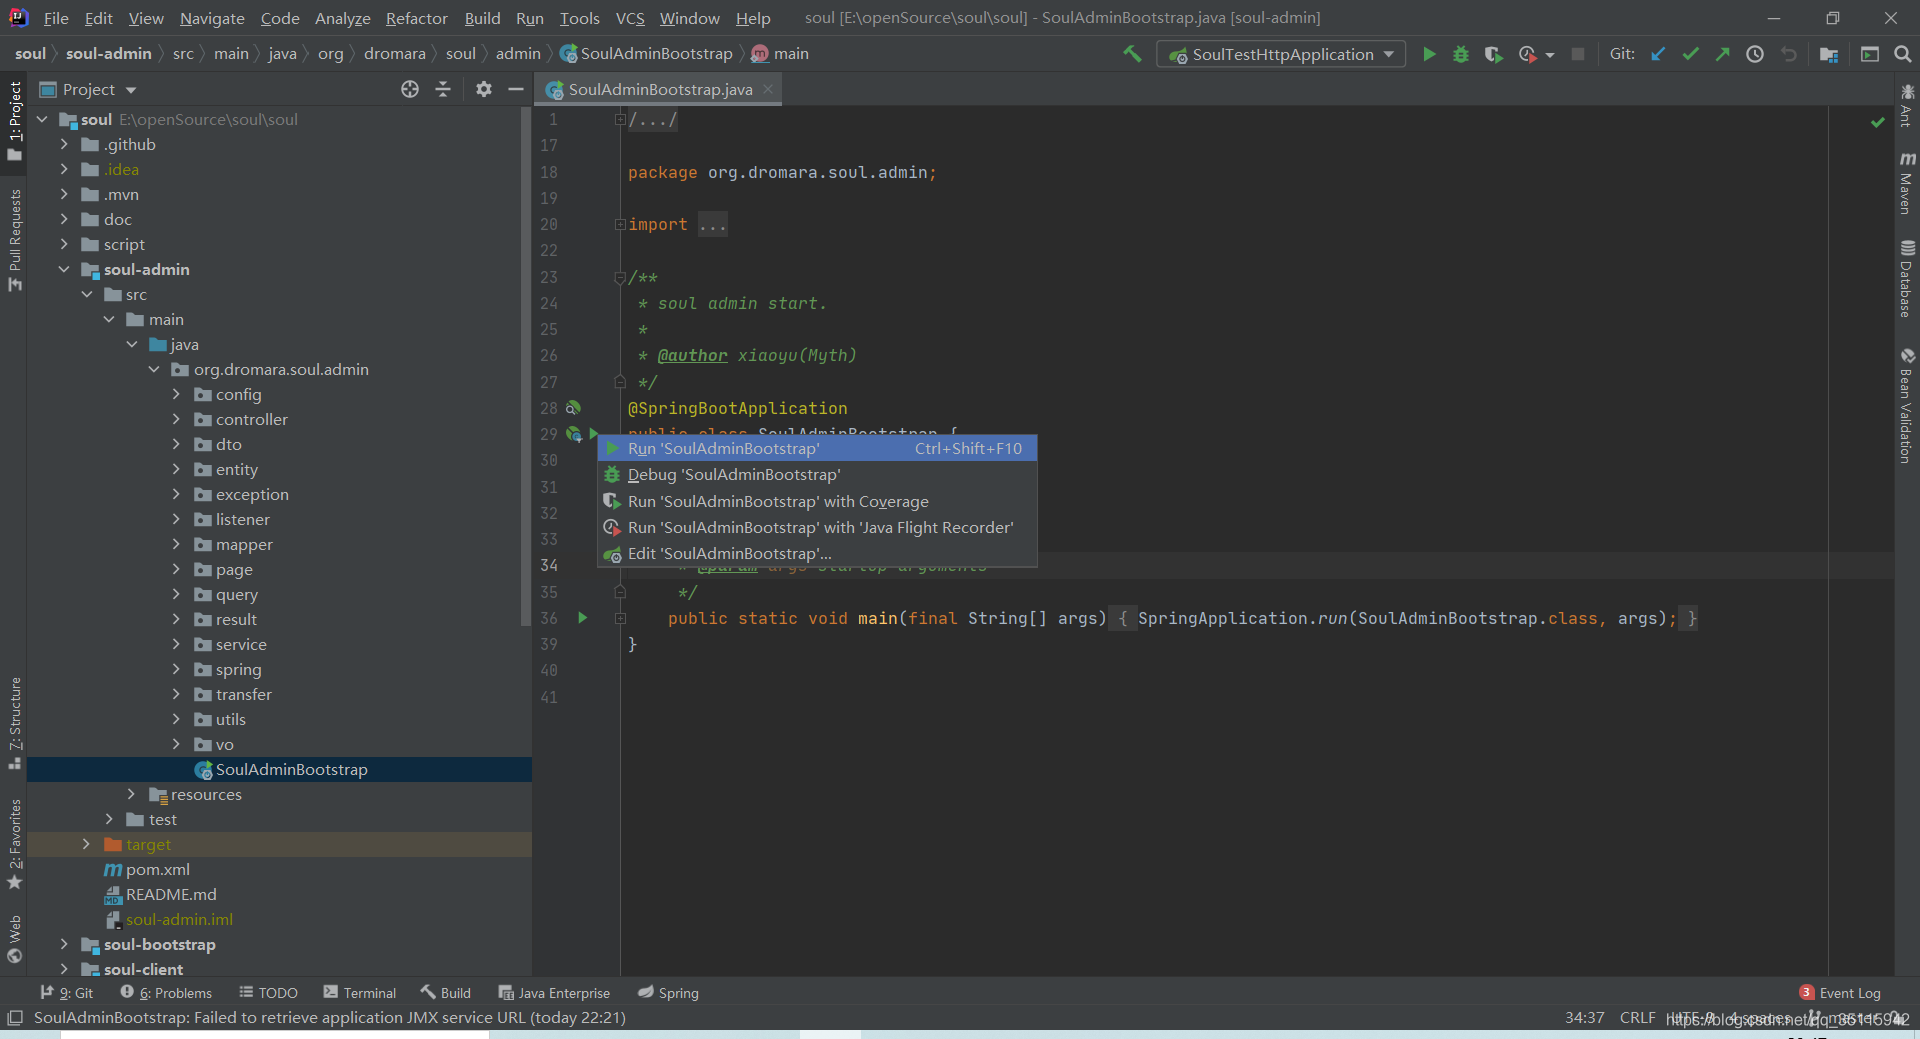Select pom.xml in project tree
This screenshot has width=1920, height=1039.
158,869
